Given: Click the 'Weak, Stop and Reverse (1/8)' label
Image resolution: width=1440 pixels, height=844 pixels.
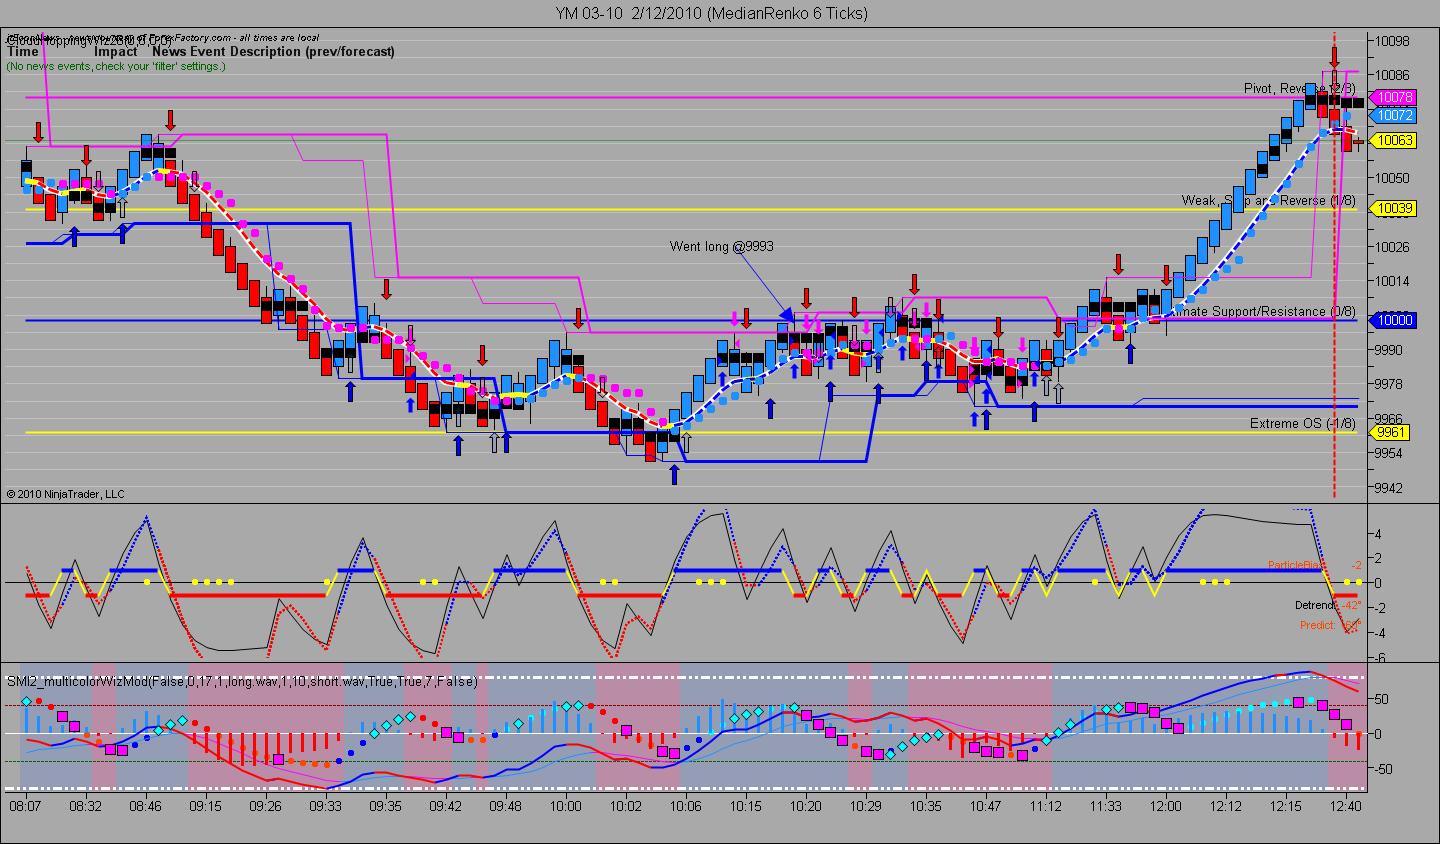Looking at the screenshot, I should (x=1268, y=200).
